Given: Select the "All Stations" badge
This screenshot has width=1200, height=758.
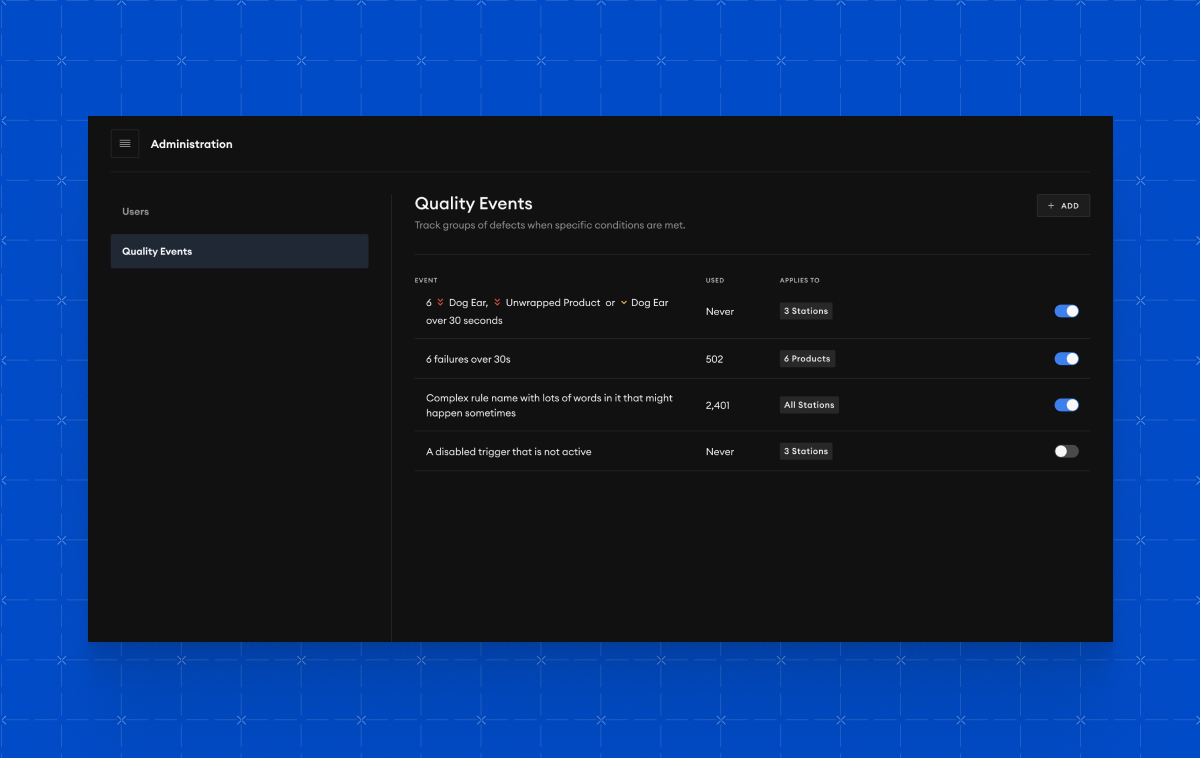Looking at the screenshot, I should [809, 404].
